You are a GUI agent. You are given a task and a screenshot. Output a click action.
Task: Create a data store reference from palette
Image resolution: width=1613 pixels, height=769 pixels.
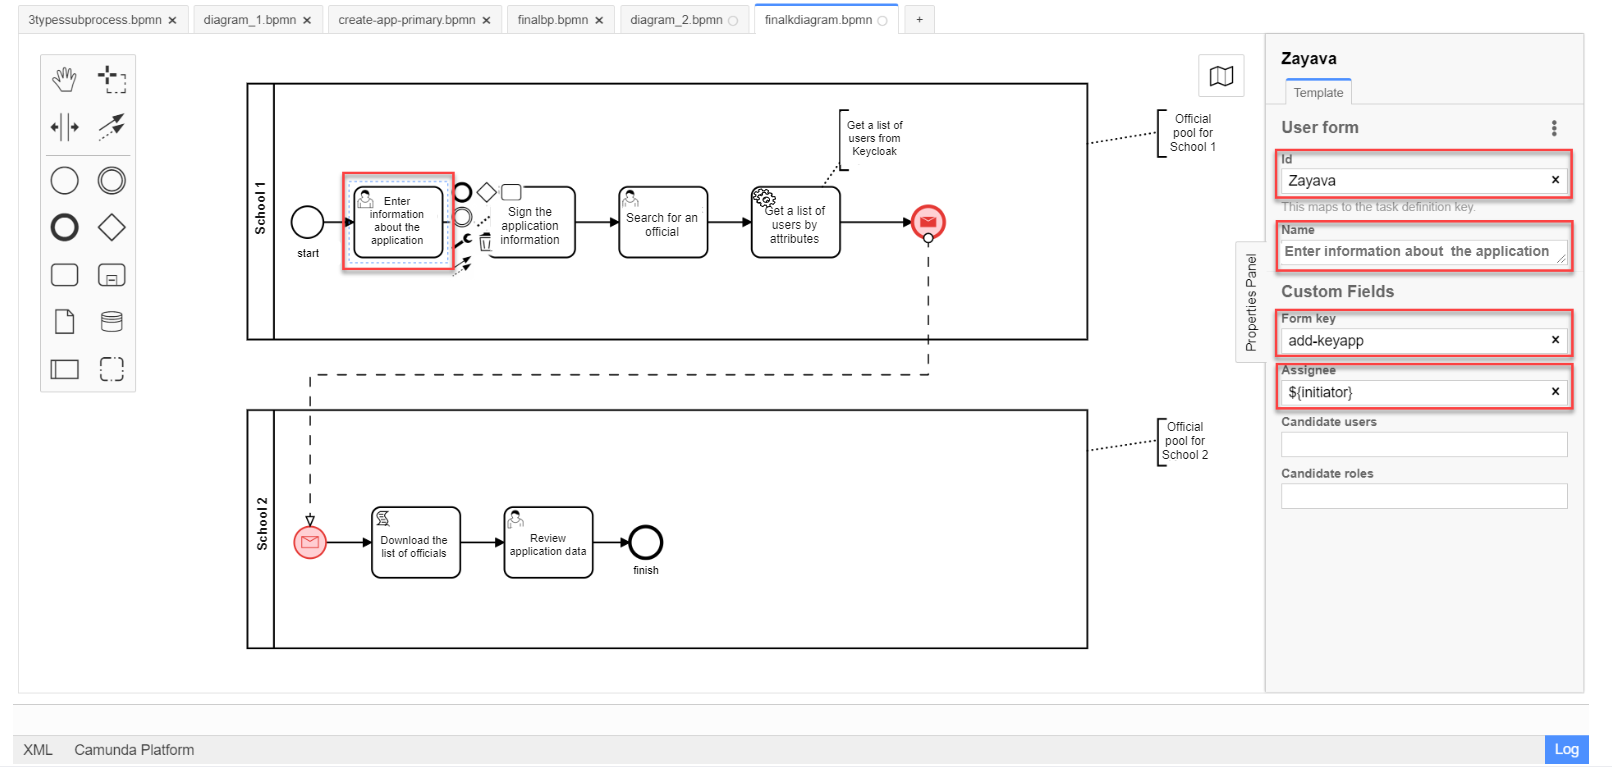[x=112, y=321]
